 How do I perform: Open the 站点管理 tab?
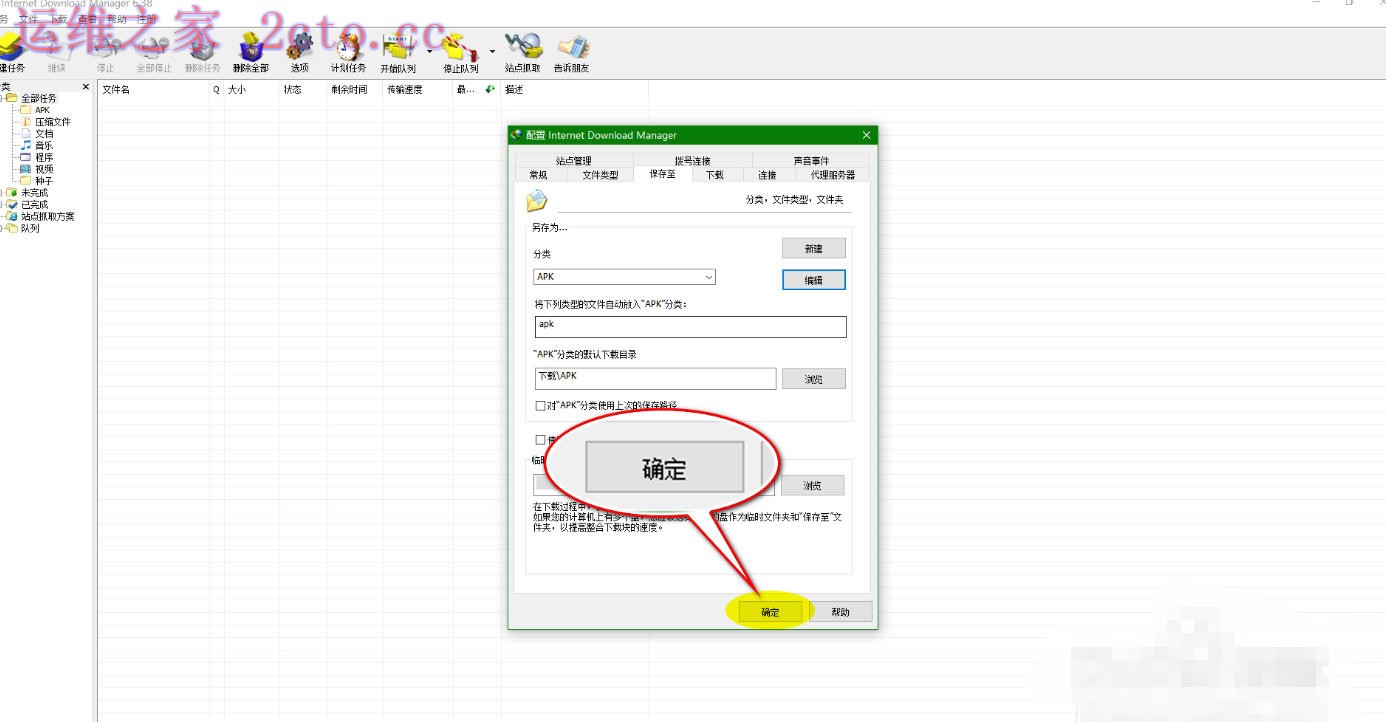pos(574,160)
